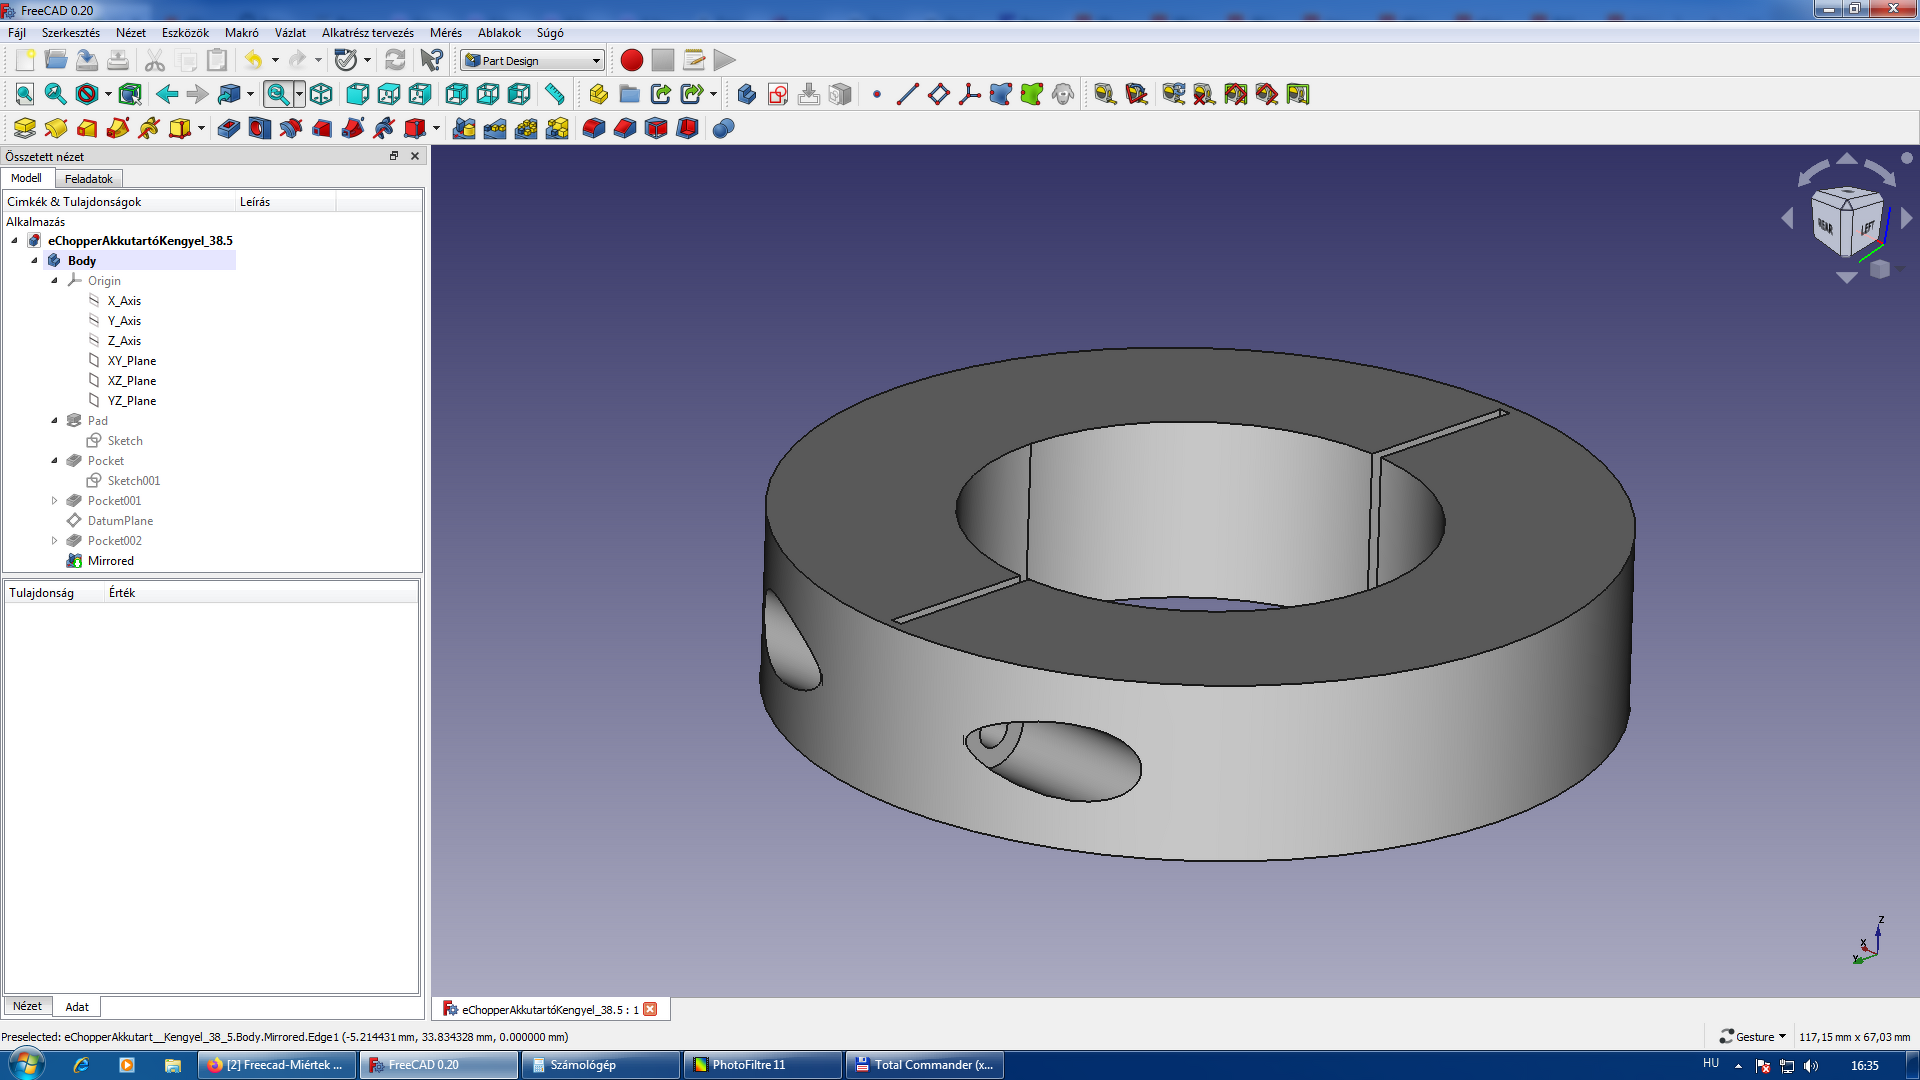Click Fit all view icon
1920x1080 pixels.
(x=24, y=94)
